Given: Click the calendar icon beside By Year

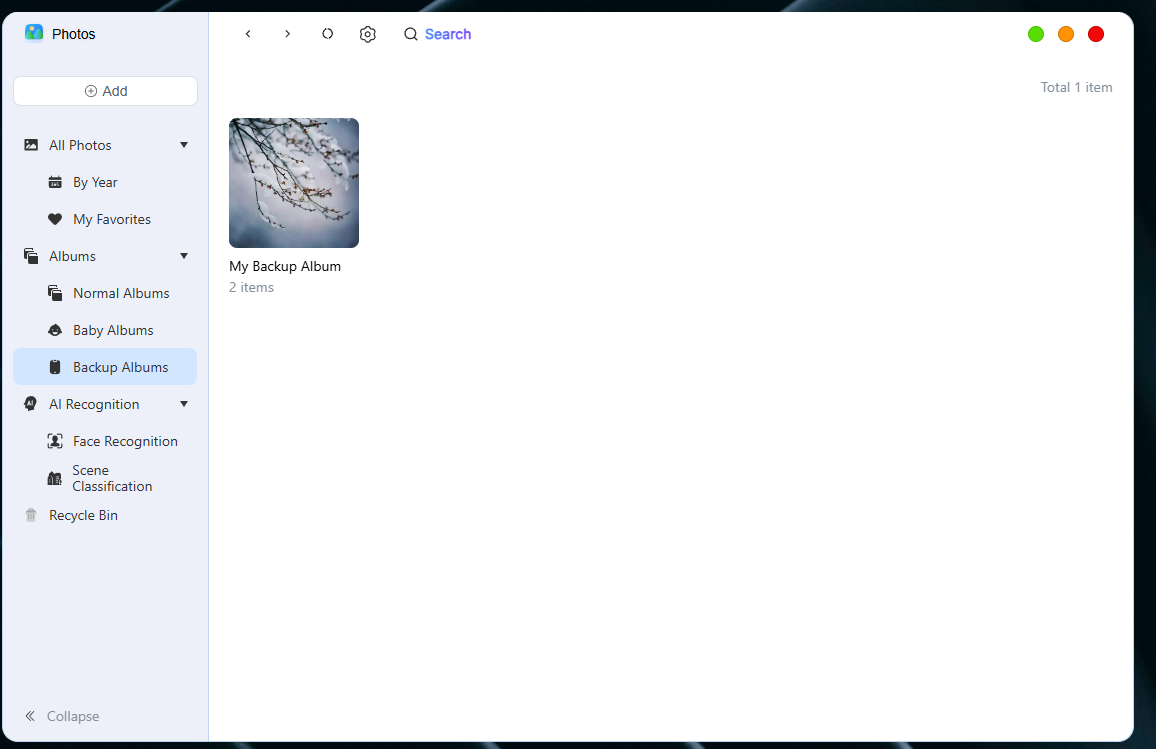Looking at the screenshot, I should (x=55, y=182).
